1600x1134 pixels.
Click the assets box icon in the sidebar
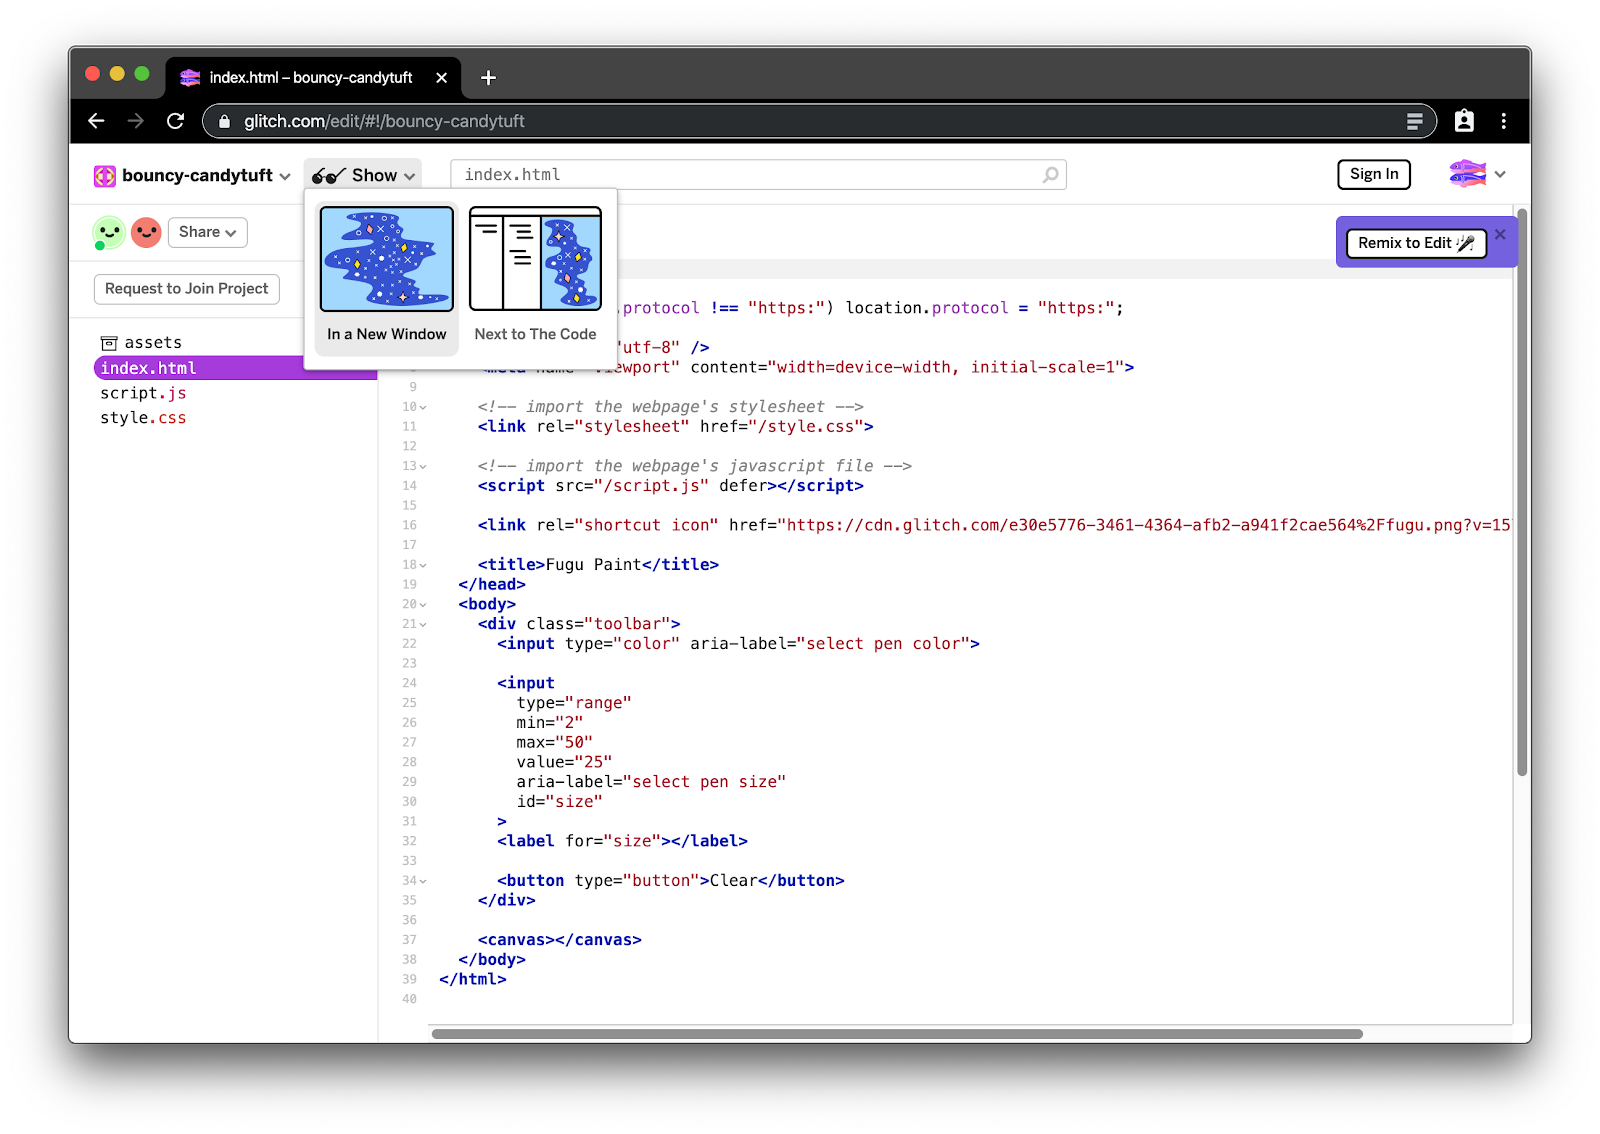coord(110,341)
